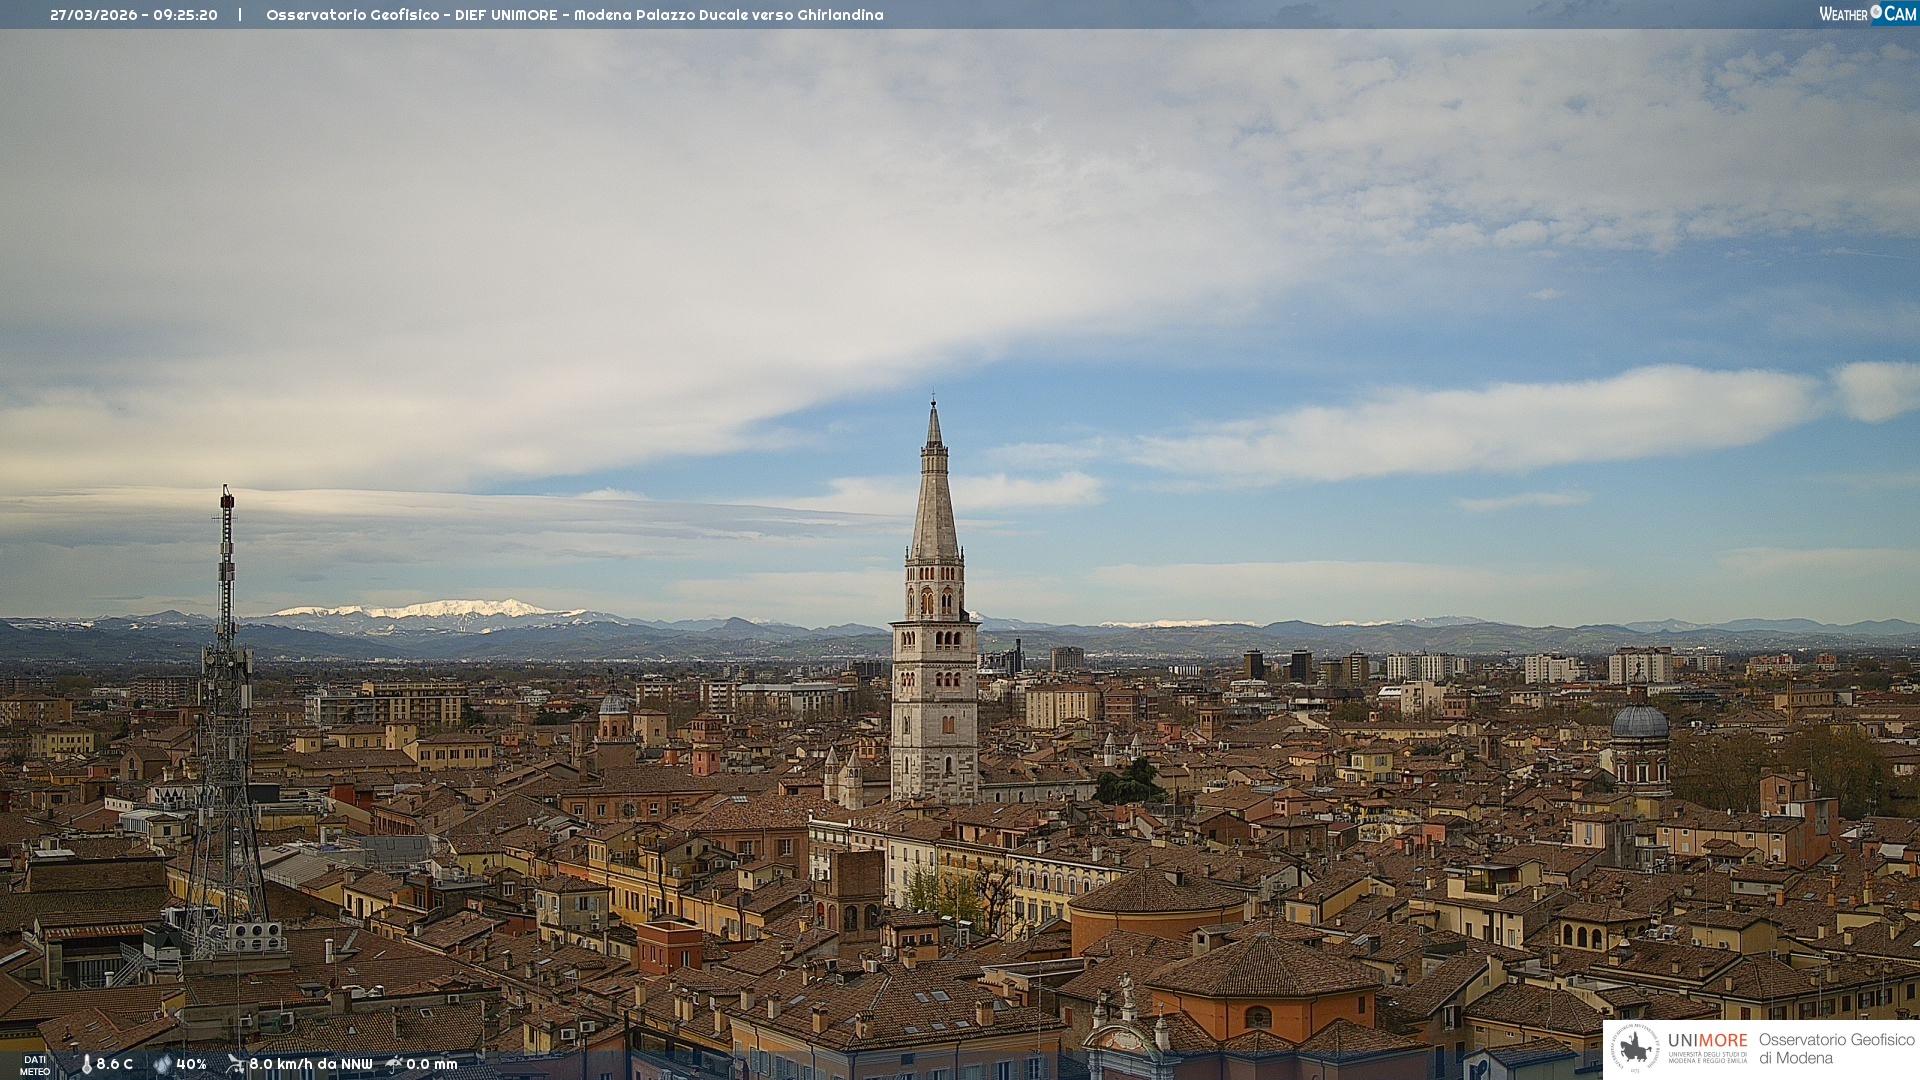Click the WeatherCam logo
Image resolution: width=1920 pixels, height=1080 pixels.
[1867, 13]
